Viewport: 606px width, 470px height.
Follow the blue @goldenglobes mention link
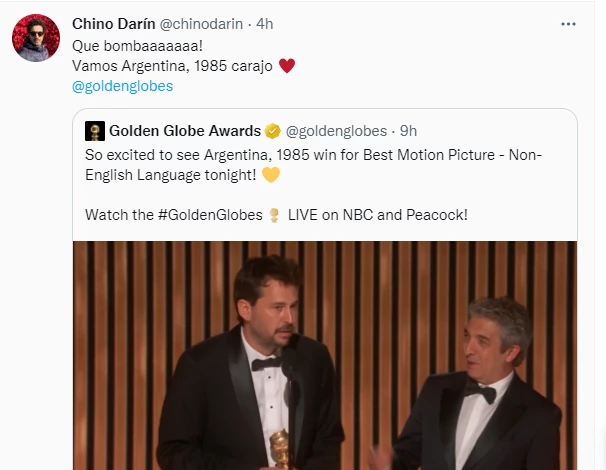tap(123, 86)
